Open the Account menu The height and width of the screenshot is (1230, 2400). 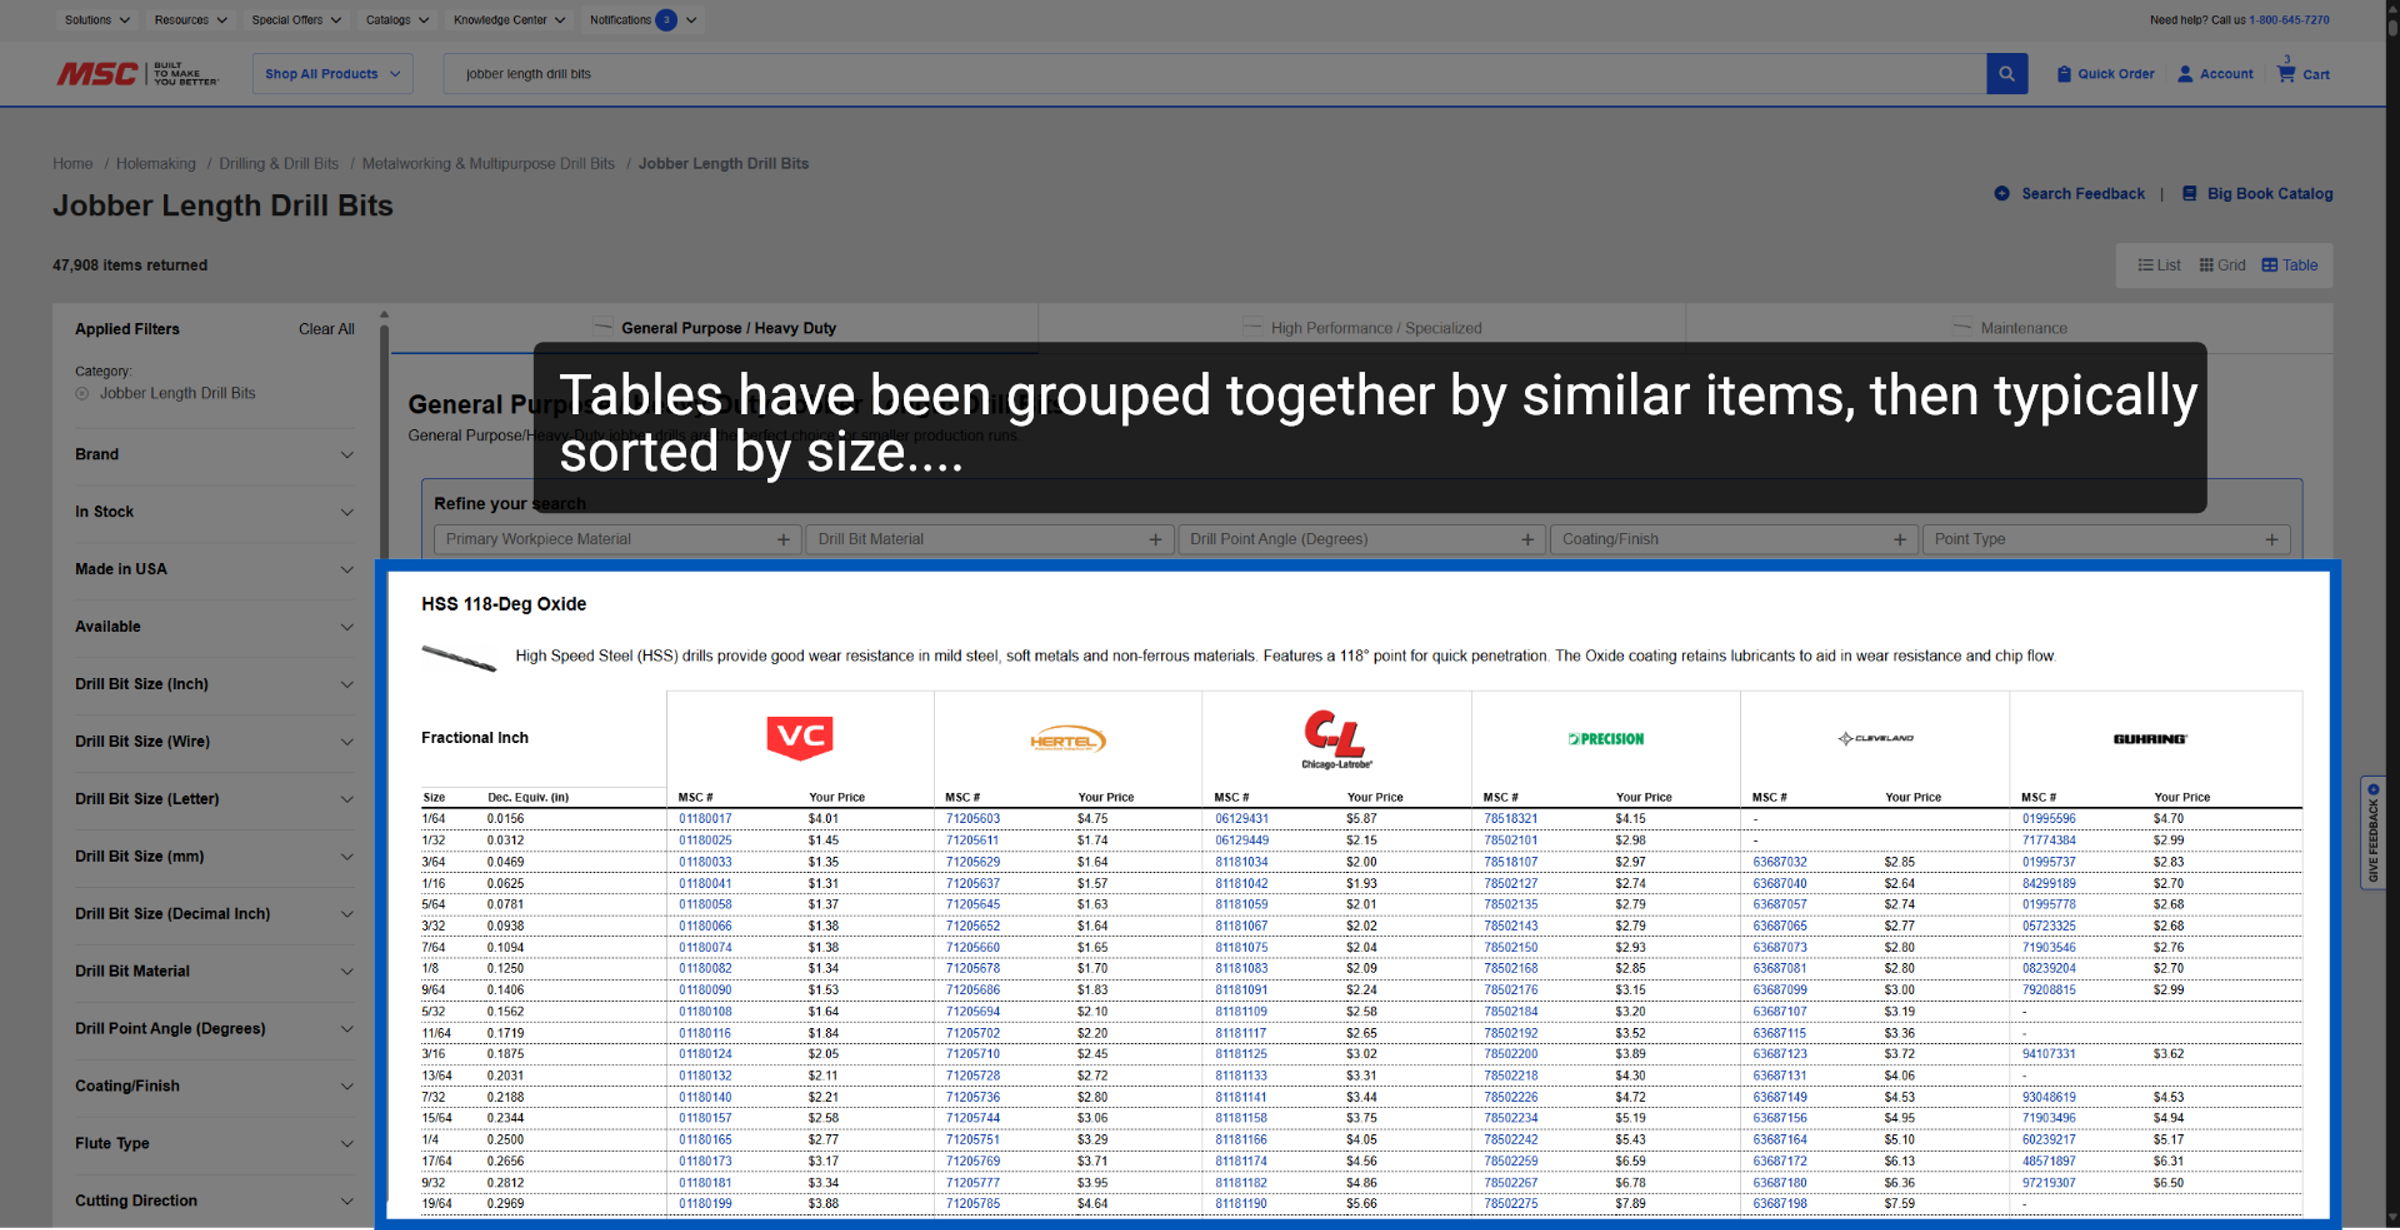(x=2215, y=74)
